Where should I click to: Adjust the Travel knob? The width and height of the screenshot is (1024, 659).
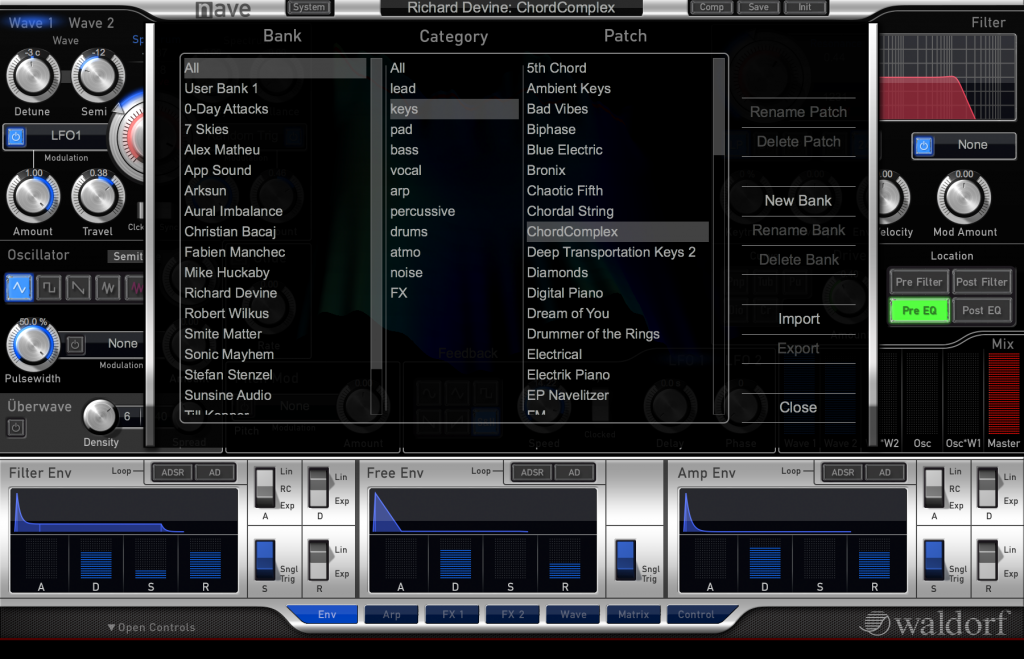click(97, 196)
